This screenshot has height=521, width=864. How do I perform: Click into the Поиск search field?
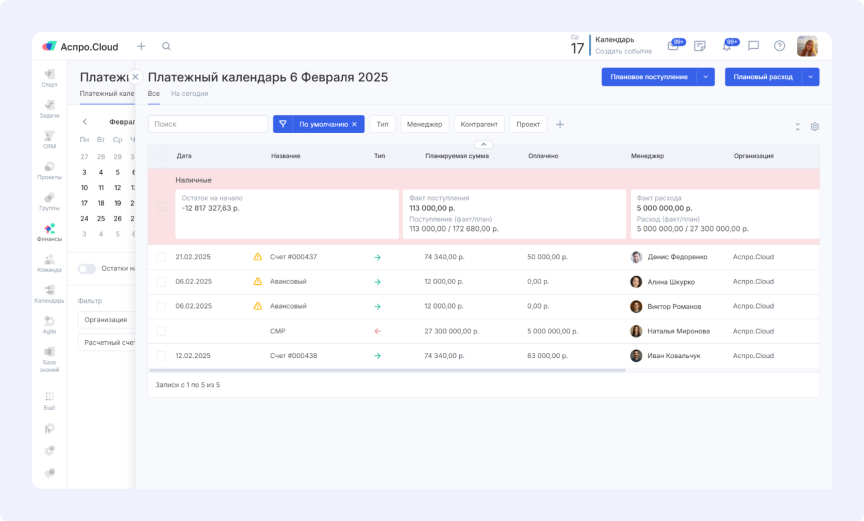(x=207, y=124)
